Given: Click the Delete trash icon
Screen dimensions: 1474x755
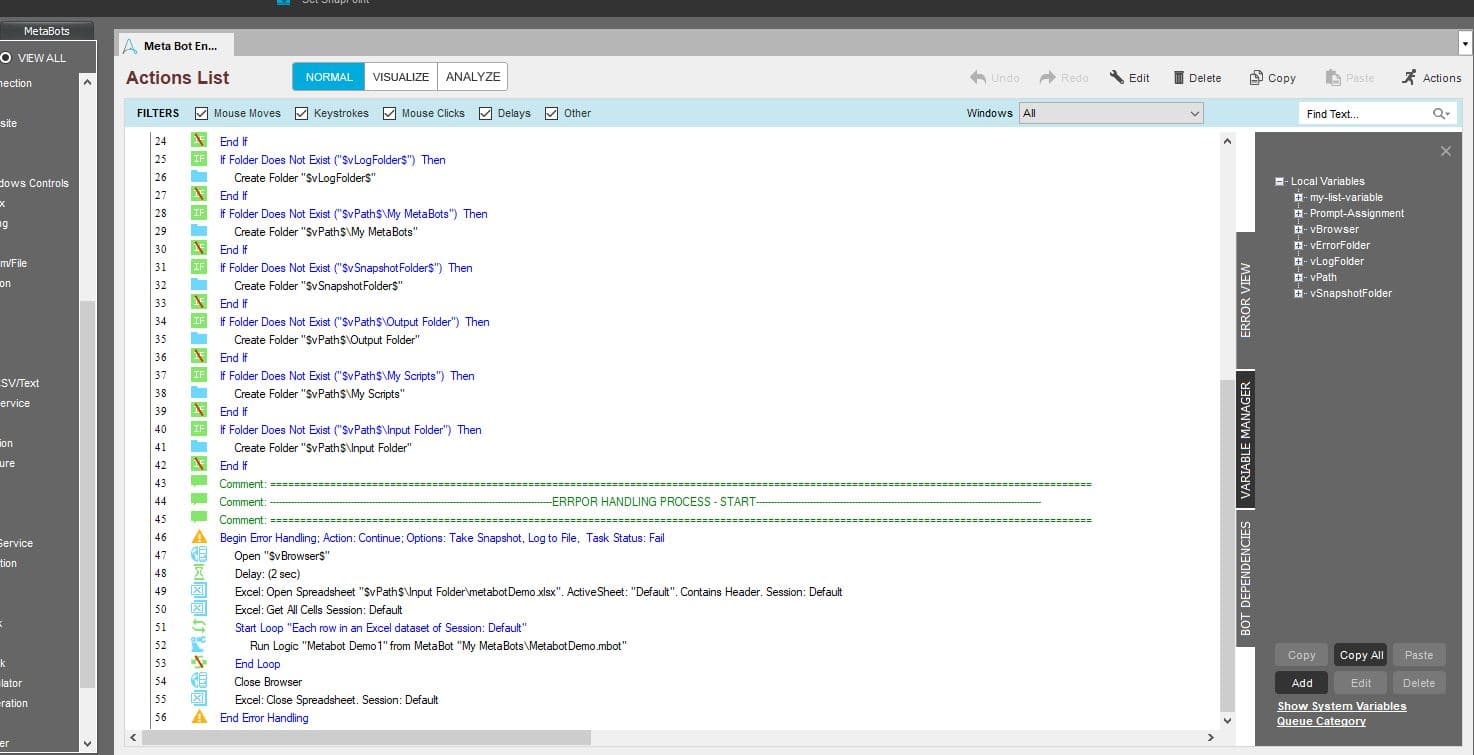Looking at the screenshot, I should [x=1179, y=77].
